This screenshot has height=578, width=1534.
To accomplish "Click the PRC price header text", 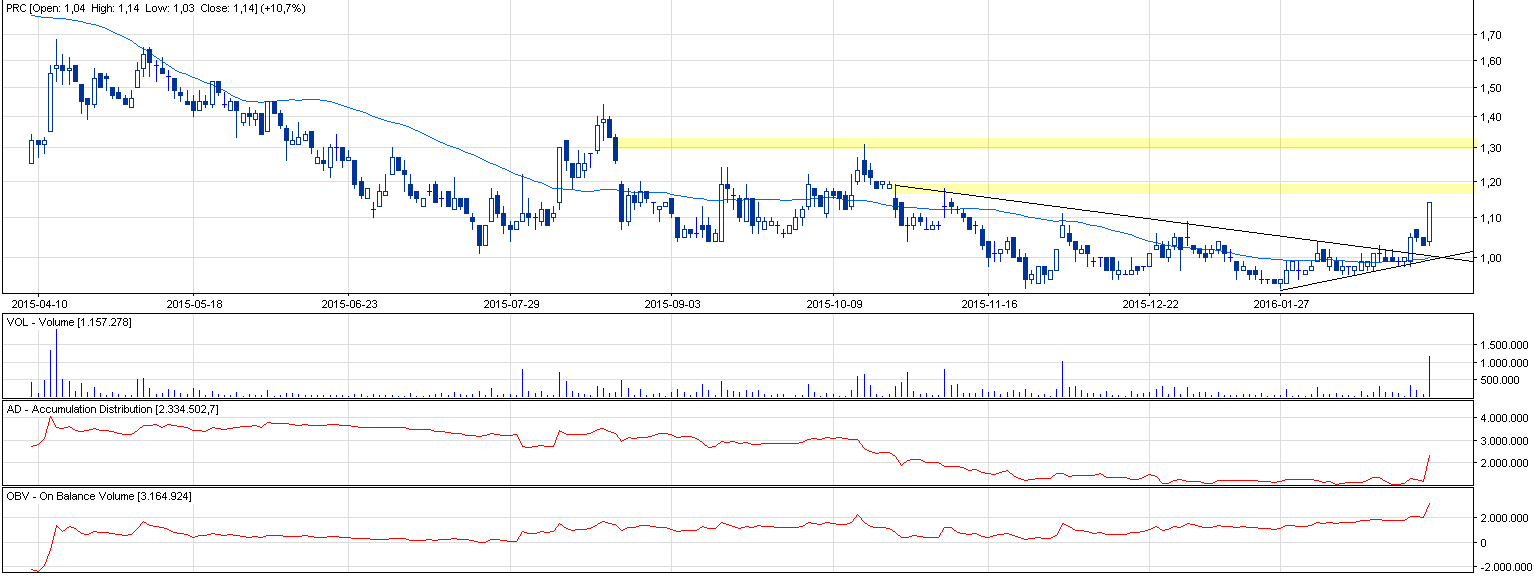I will pyautogui.click(x=155, y=8).
